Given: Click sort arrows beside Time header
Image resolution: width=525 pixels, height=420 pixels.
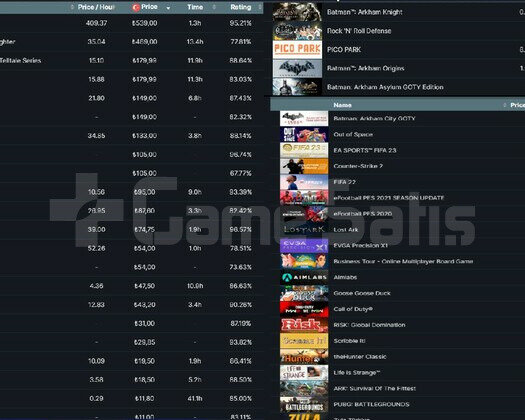Looking at the screenshot, I should pyautogui.click(x=214, y=7).
